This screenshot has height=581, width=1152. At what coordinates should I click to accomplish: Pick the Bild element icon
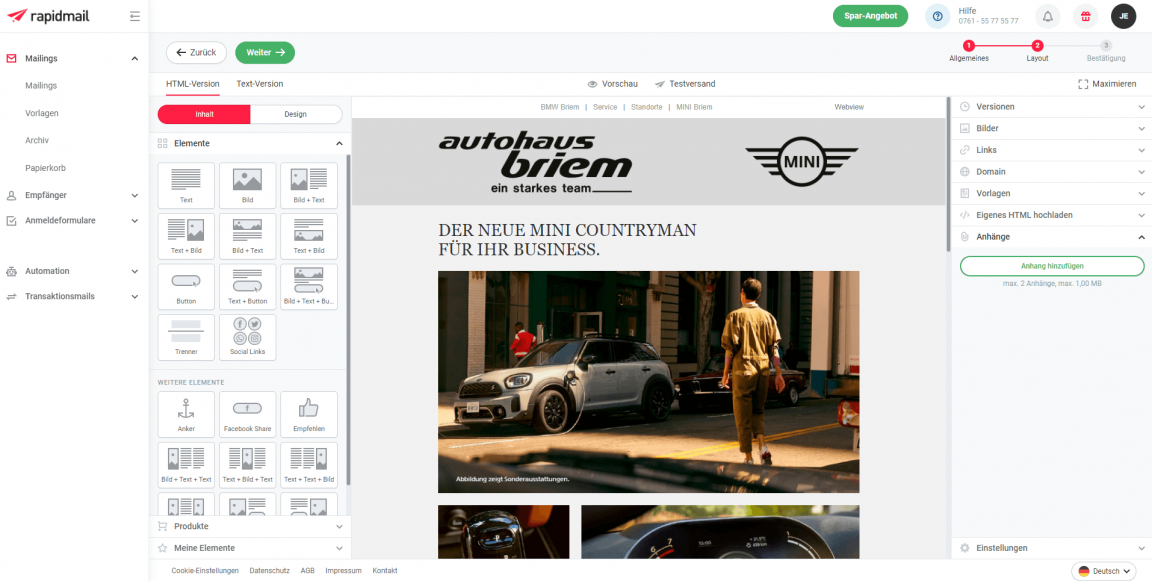click(247, 185)
